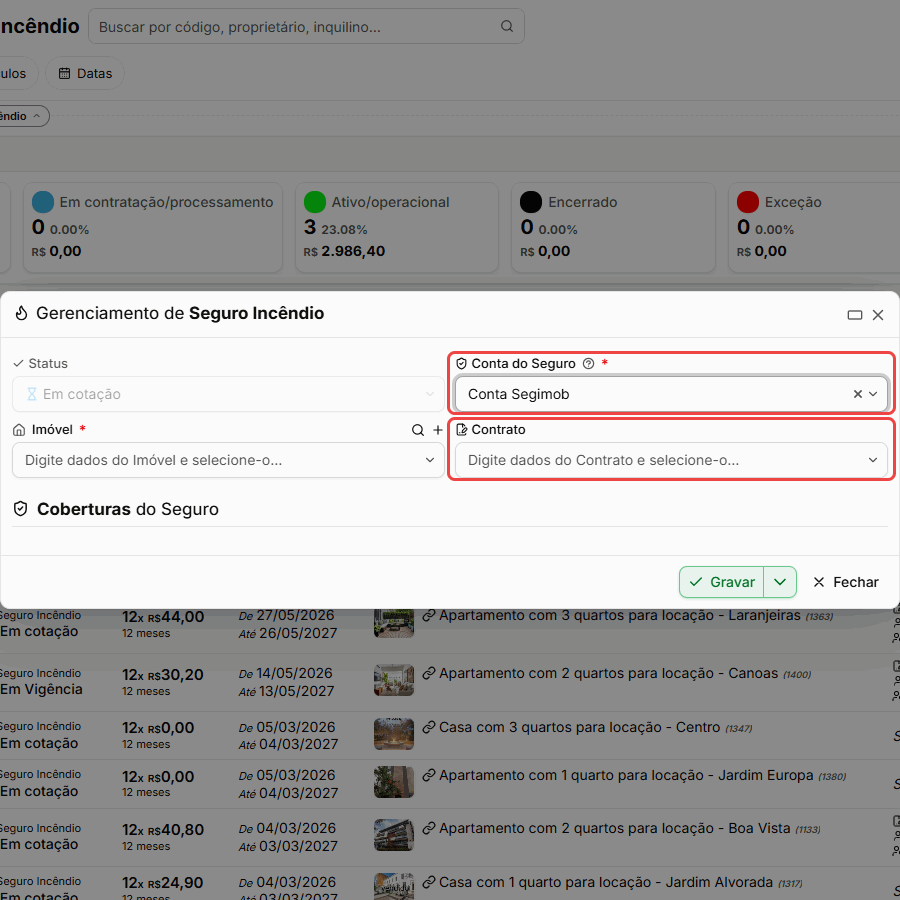Click the 12x R$40,80 price
The image size is (900, 900).
tap(163, 830)
